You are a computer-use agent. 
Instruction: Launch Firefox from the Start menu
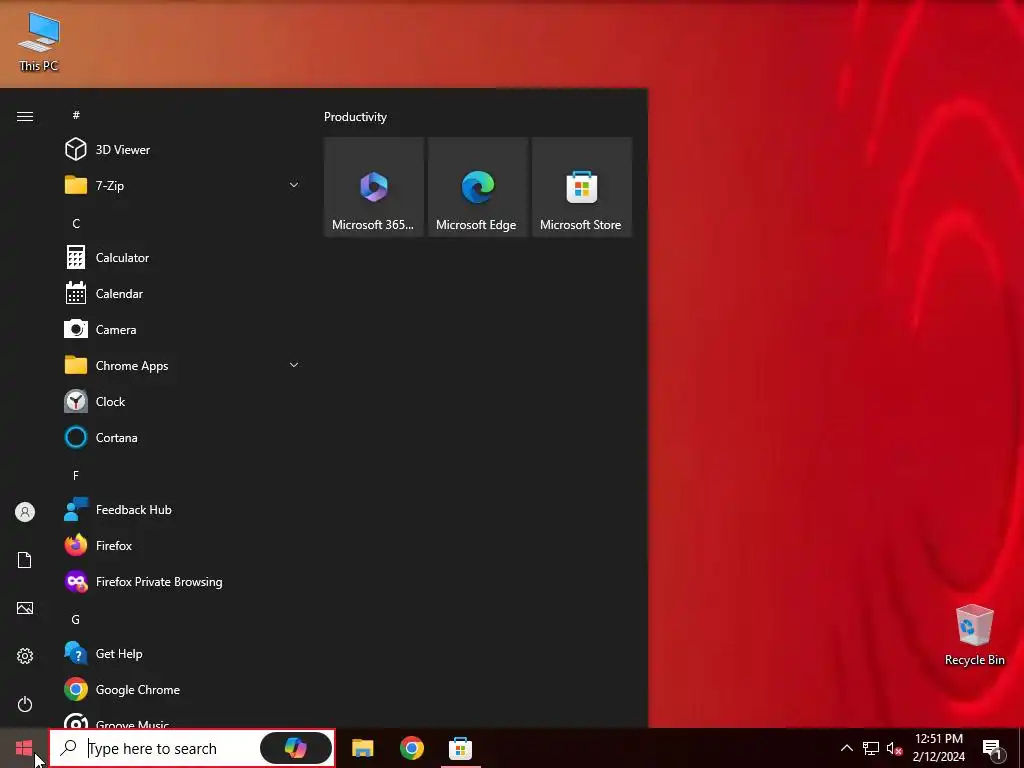(x=183, y=545)
